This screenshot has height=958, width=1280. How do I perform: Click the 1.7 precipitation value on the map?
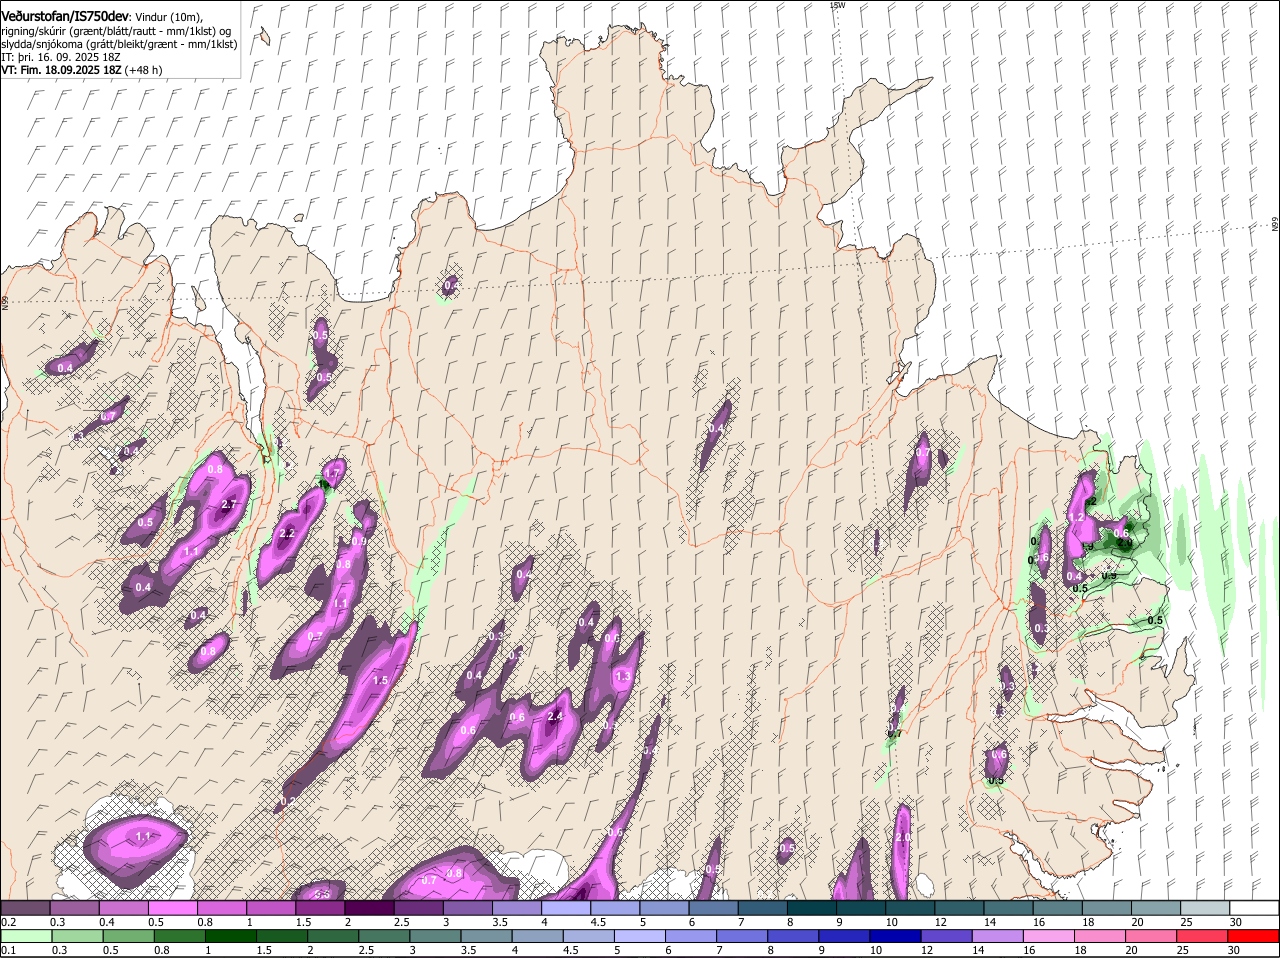click(x=333, y=471)
